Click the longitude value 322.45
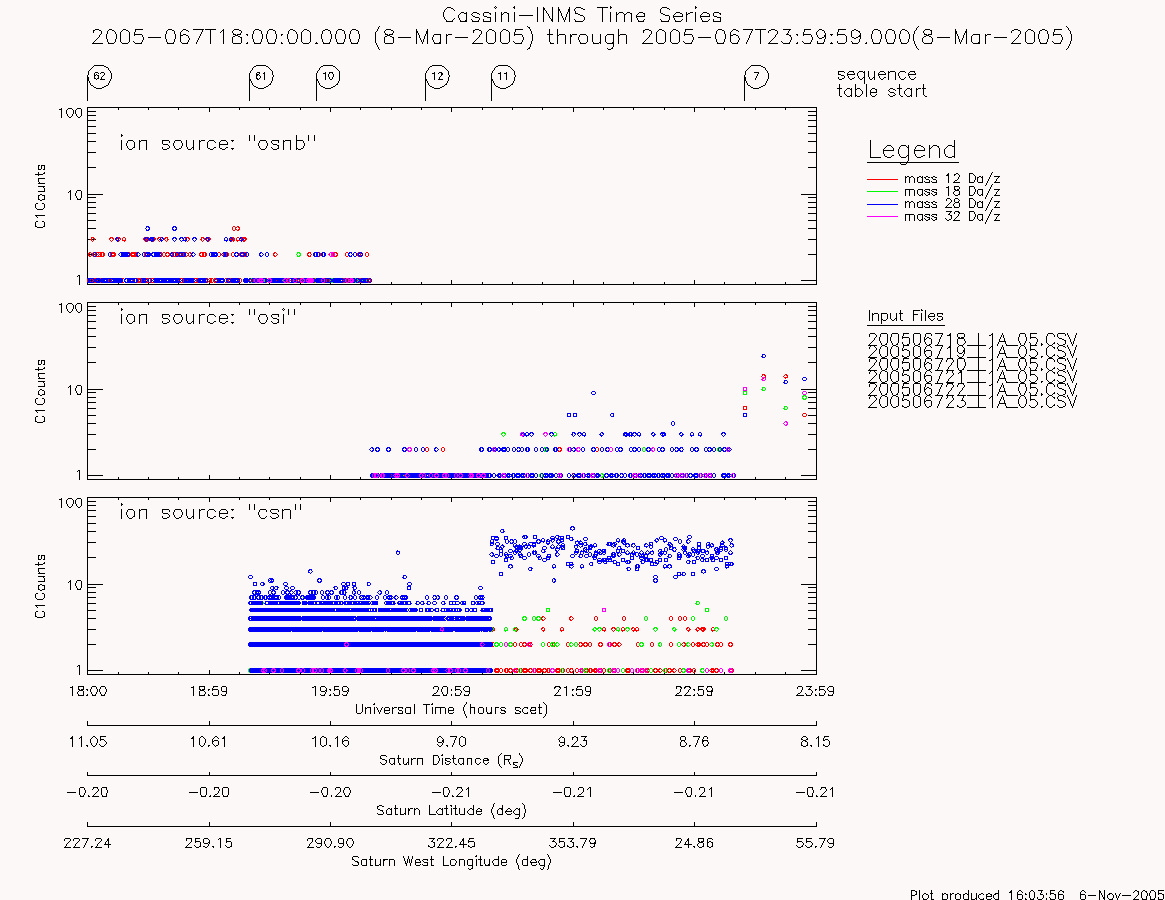 [451, 844]
